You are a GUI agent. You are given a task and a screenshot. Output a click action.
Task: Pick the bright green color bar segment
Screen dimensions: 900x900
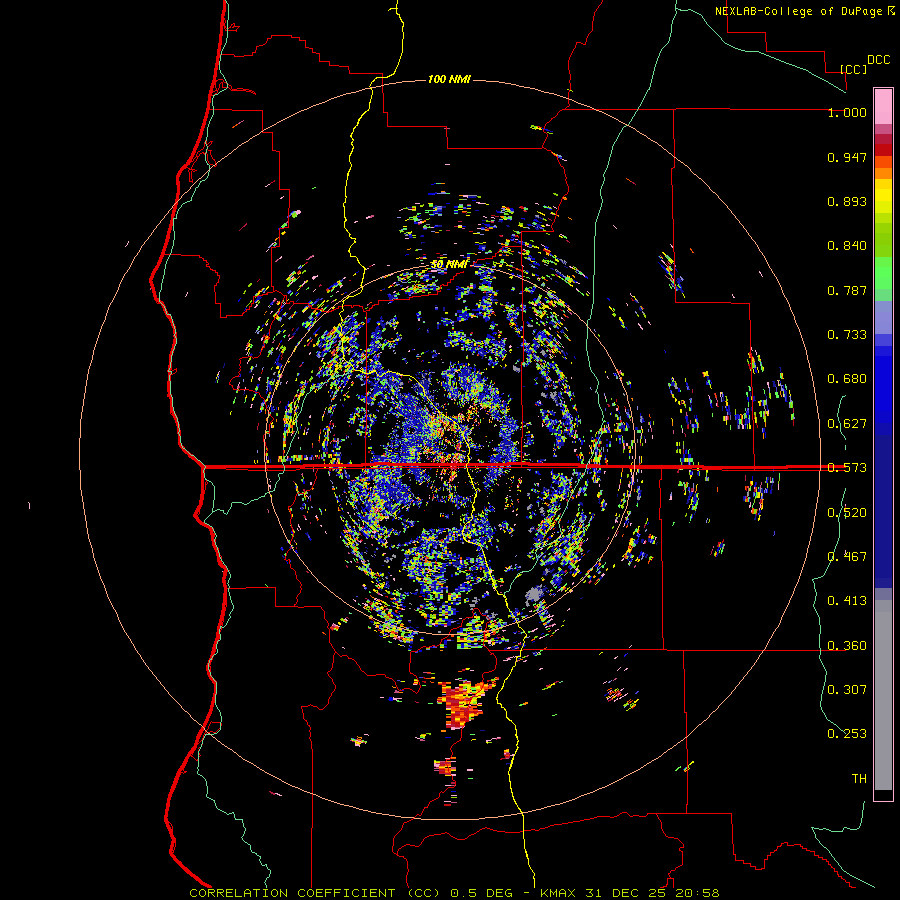[883, 273]
